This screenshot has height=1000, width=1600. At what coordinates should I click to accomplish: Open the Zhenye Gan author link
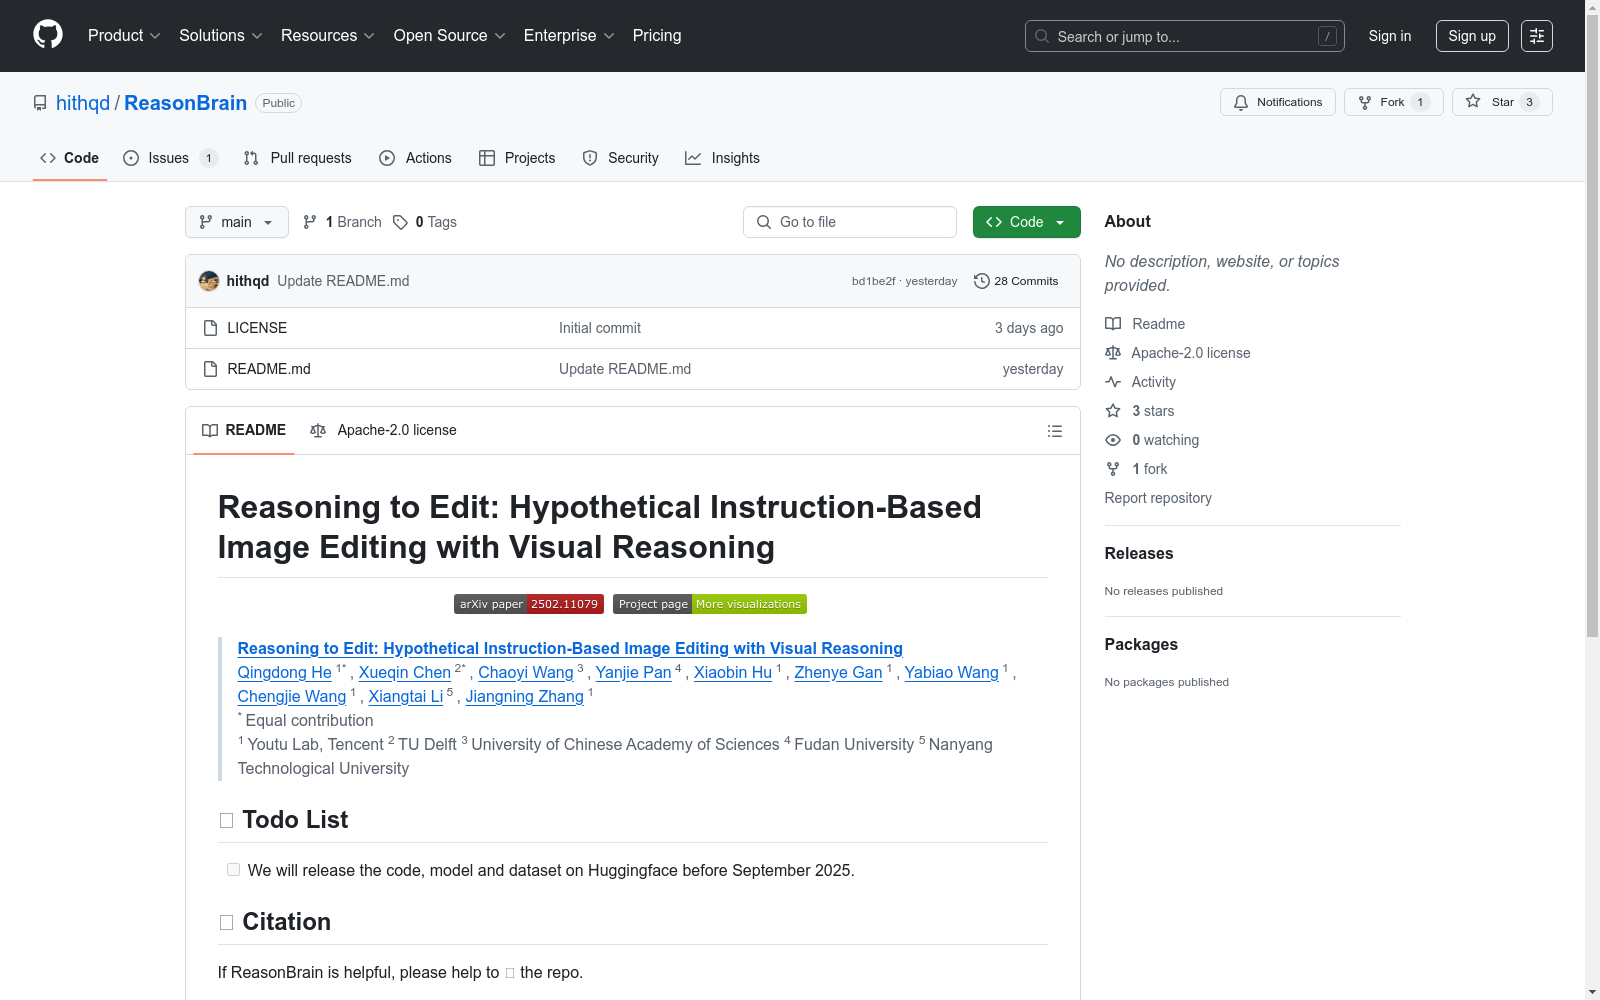tap(838, 672)
